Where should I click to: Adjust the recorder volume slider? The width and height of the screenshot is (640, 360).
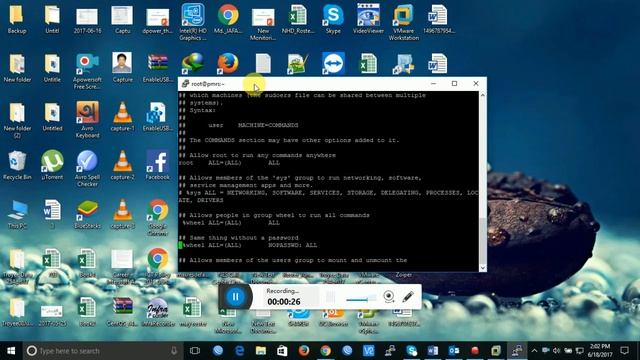pyautogui.click(x=361, y=299)
